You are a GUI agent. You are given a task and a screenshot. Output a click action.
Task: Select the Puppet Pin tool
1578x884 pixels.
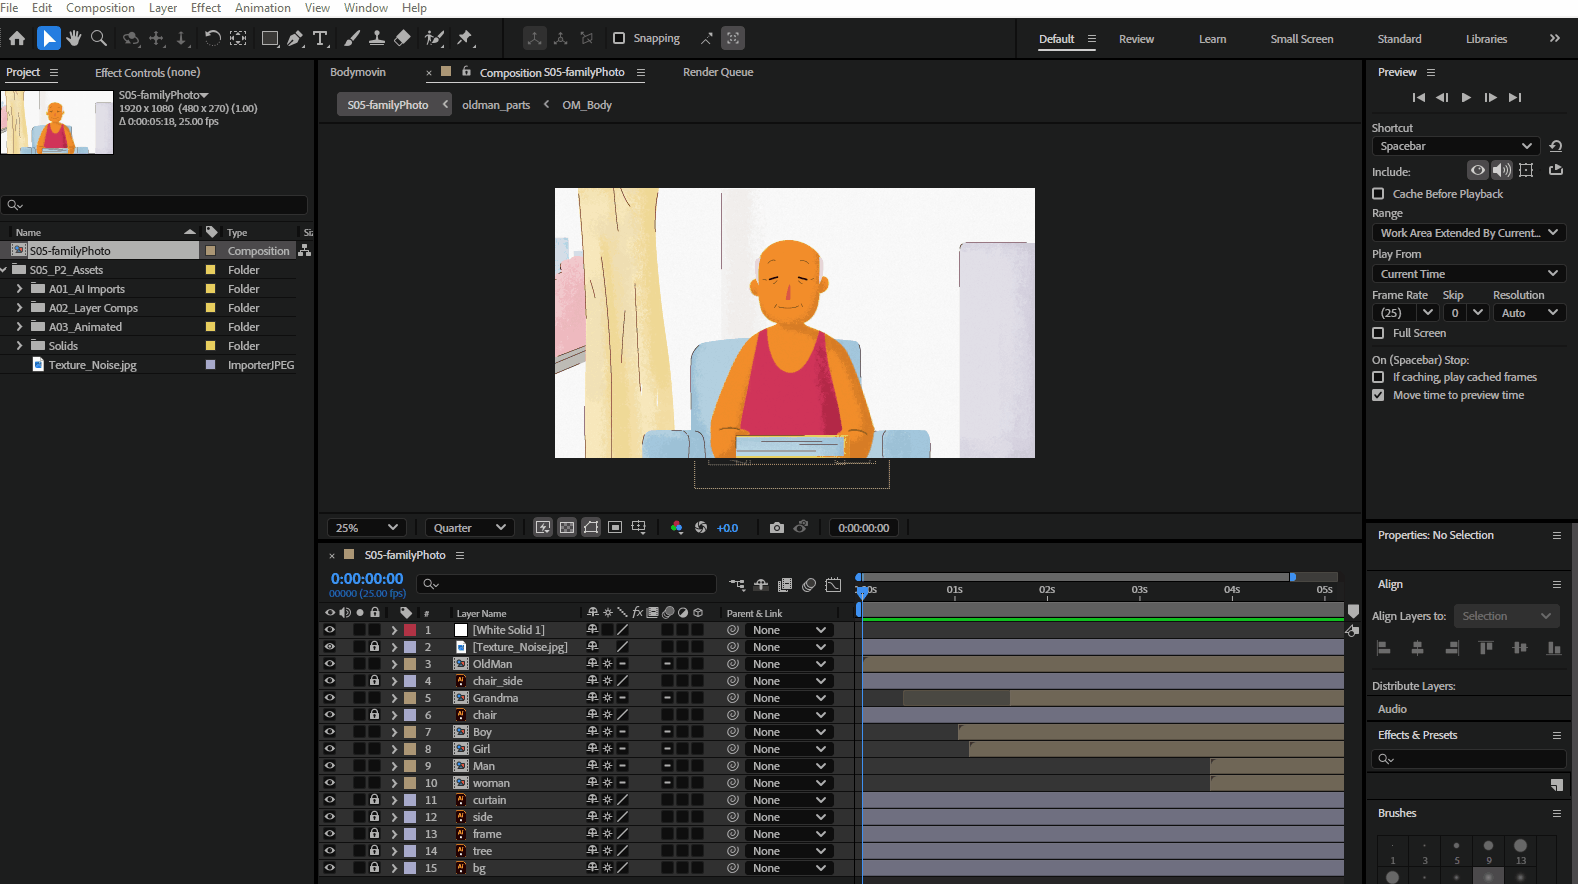465,38
